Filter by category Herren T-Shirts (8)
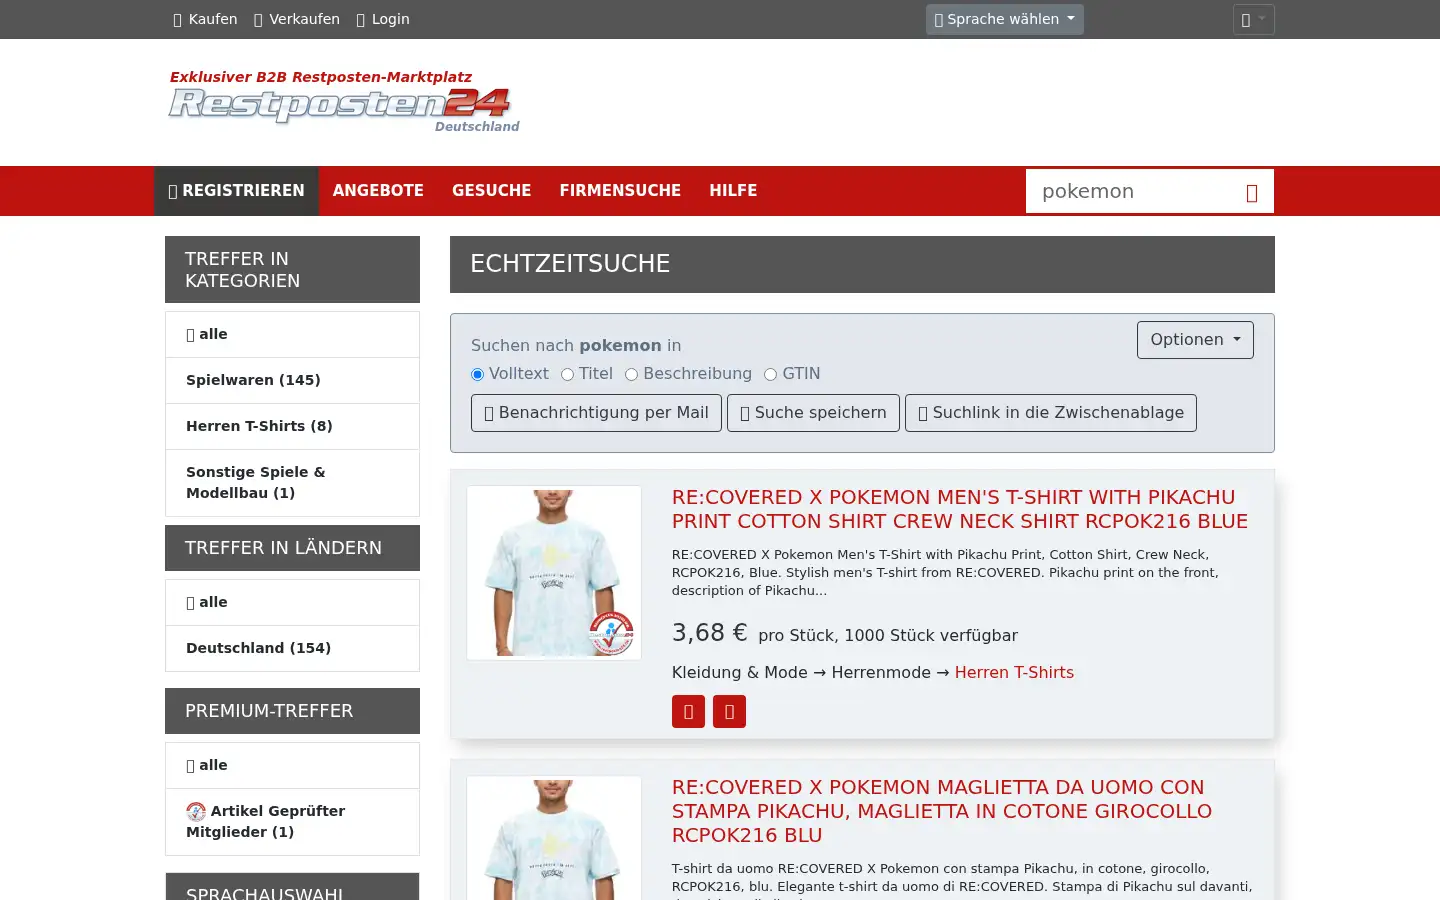This screenshot has height=900, width=1440. (x=292, y=426)
